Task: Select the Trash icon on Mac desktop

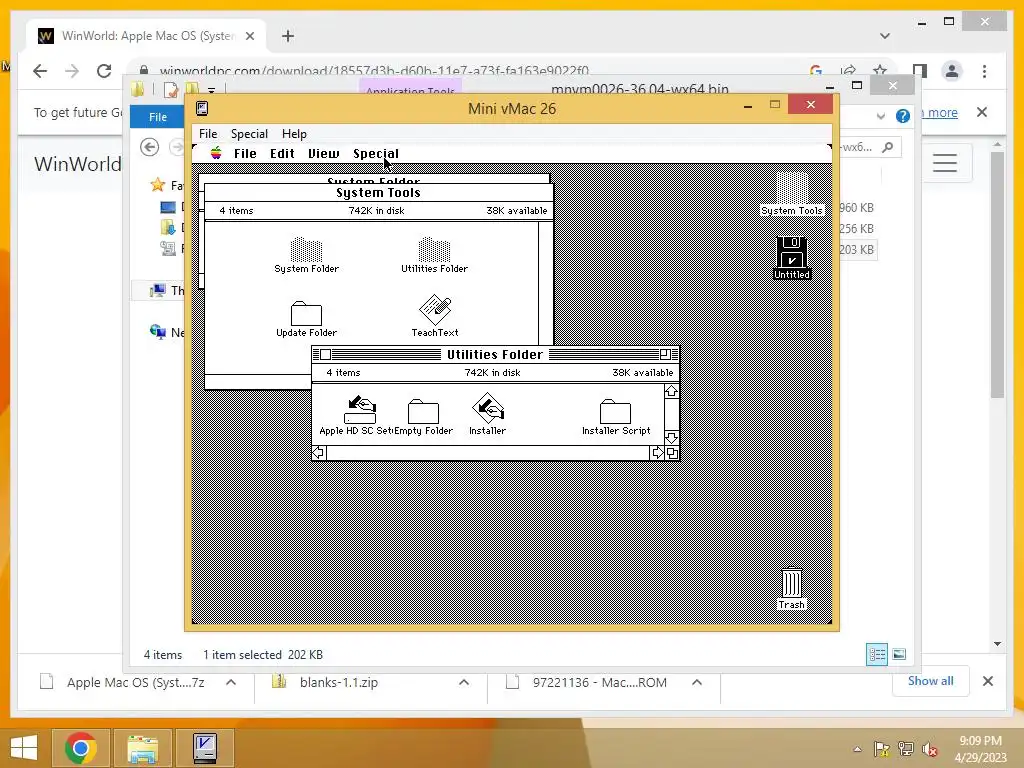Action: (x=792, y=588)
